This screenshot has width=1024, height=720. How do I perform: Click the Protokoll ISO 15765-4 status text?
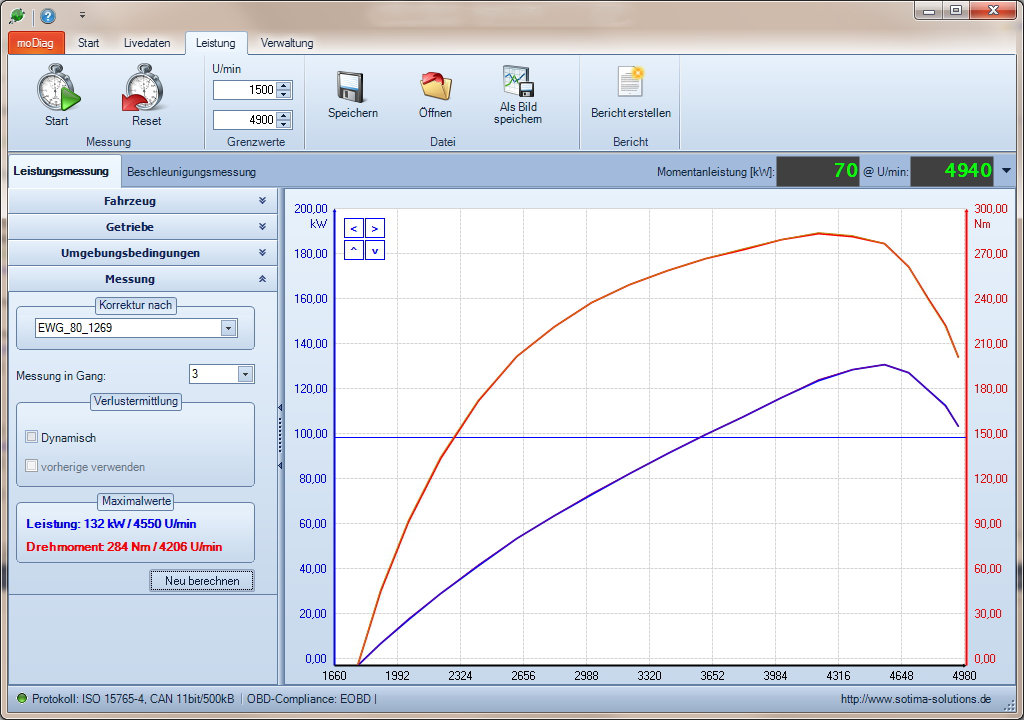[133, 699]
